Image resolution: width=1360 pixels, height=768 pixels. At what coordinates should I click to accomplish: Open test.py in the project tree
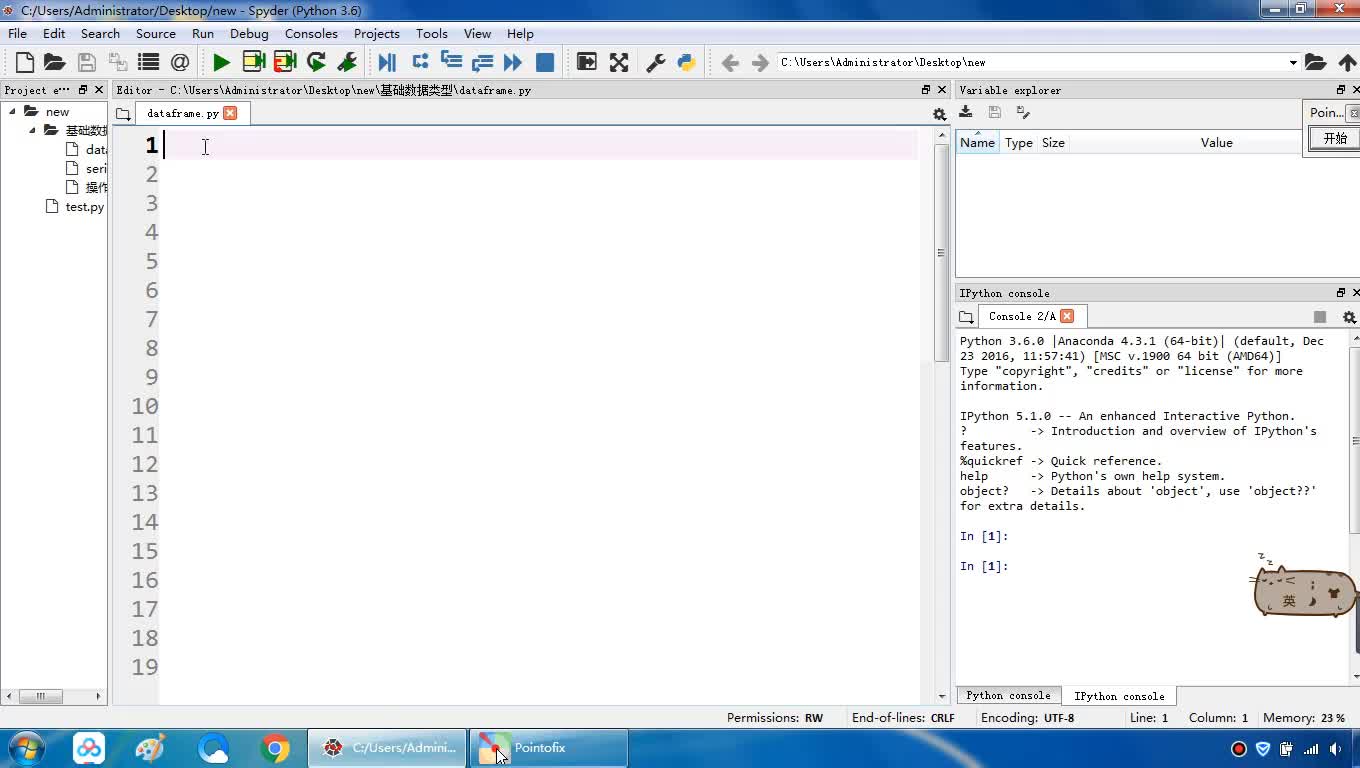point(84,207)
